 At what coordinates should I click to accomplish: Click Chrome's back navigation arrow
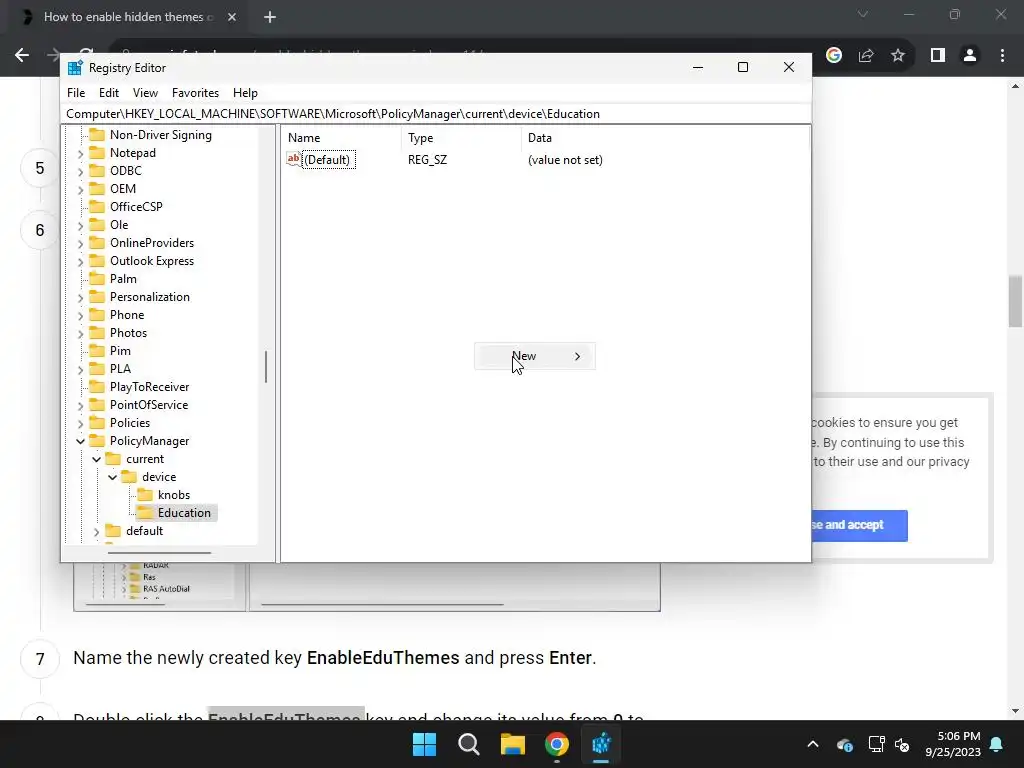(22, 55)
